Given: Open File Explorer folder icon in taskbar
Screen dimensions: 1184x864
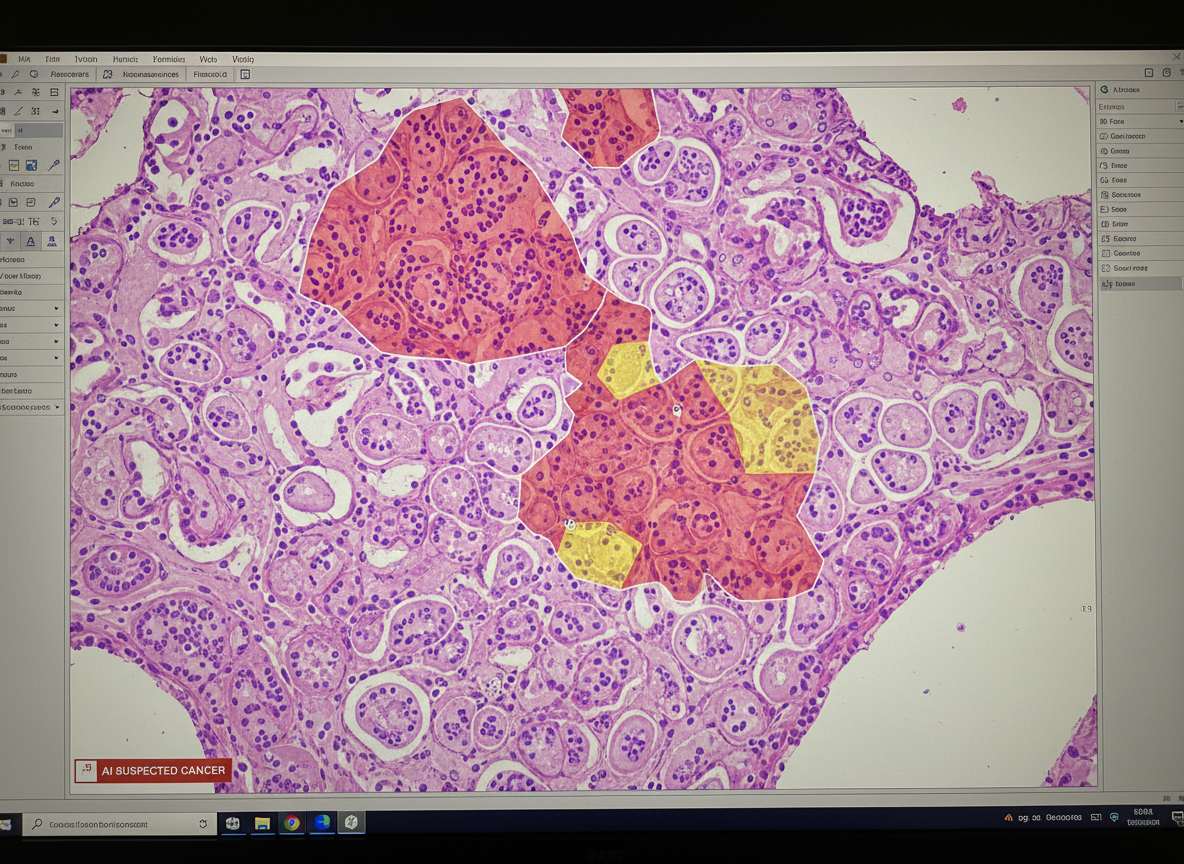Looking at the screenshot, I should [262, 823].
